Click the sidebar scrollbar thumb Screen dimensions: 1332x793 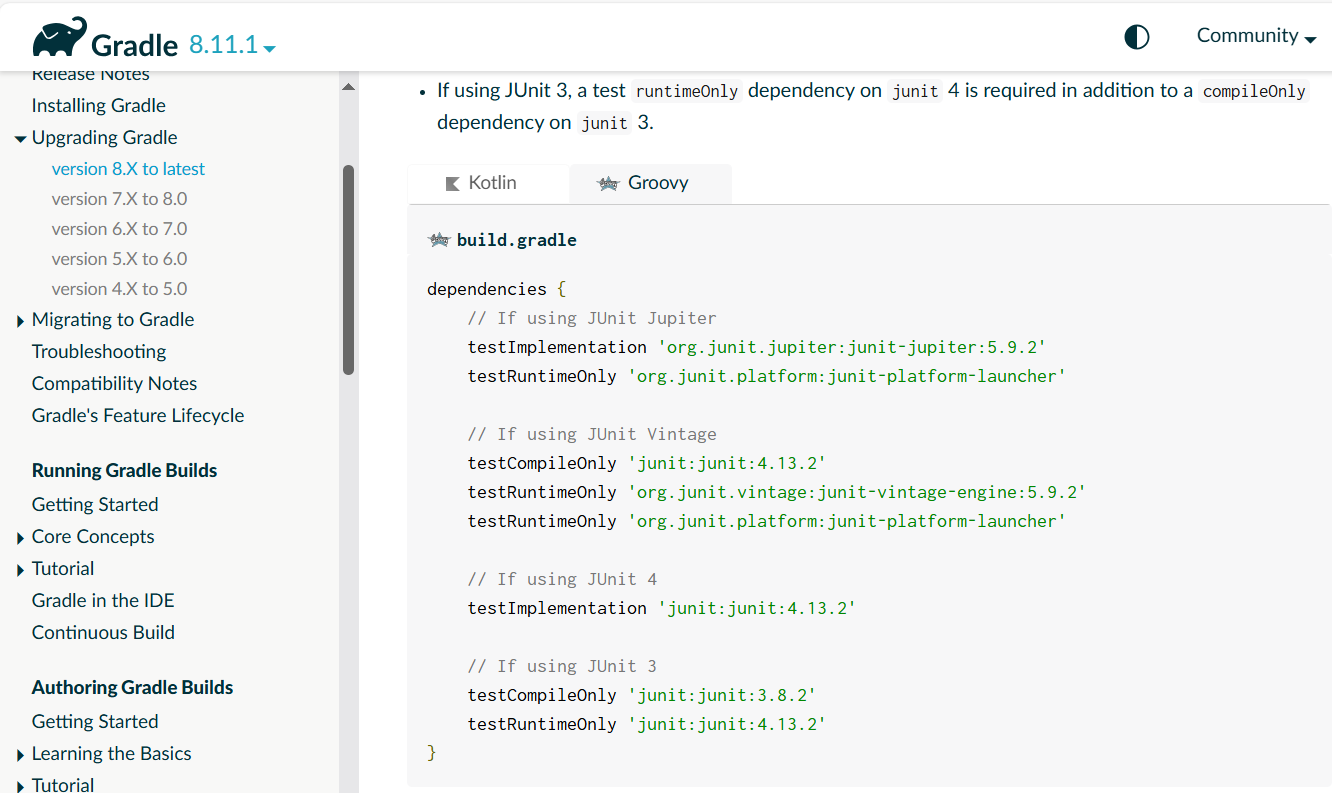pyautogui.click(x=348, y=270)
